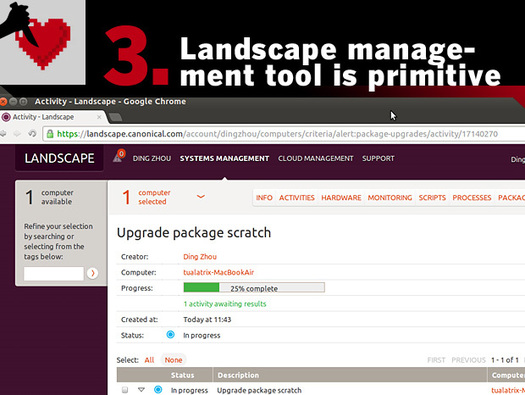Open the PROCESSES tab
525x395 pixels.
point(472,198)
